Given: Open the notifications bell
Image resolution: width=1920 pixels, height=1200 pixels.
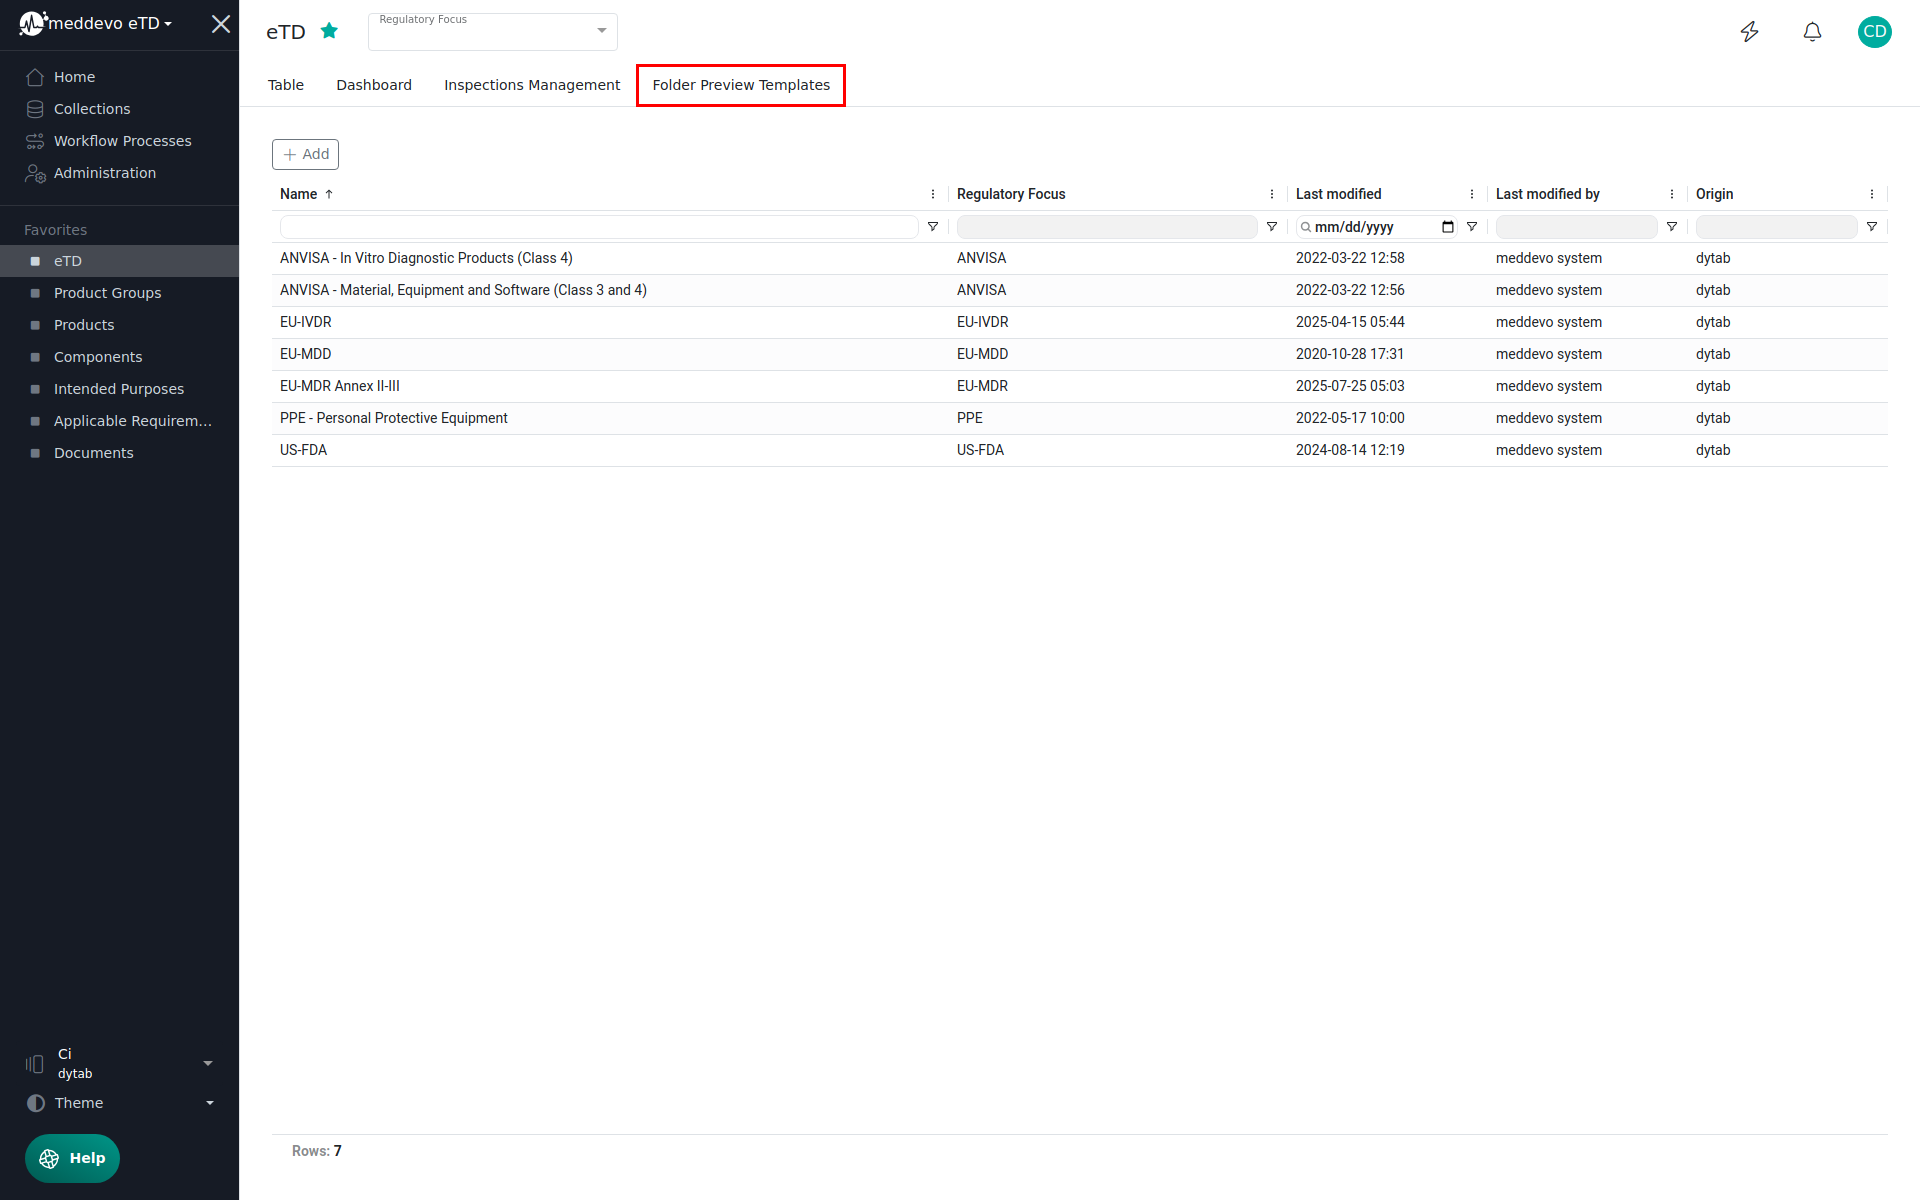Looking at the screenshot, I should point(1812,32).
